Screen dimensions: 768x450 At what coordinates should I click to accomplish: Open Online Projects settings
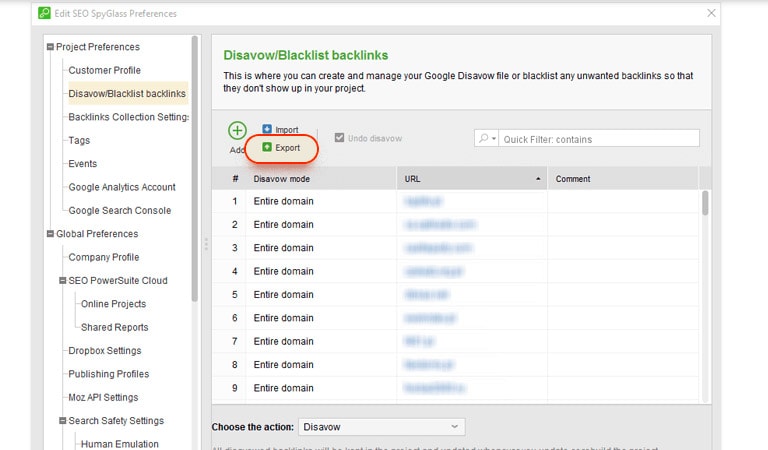[x=113, y=304]
